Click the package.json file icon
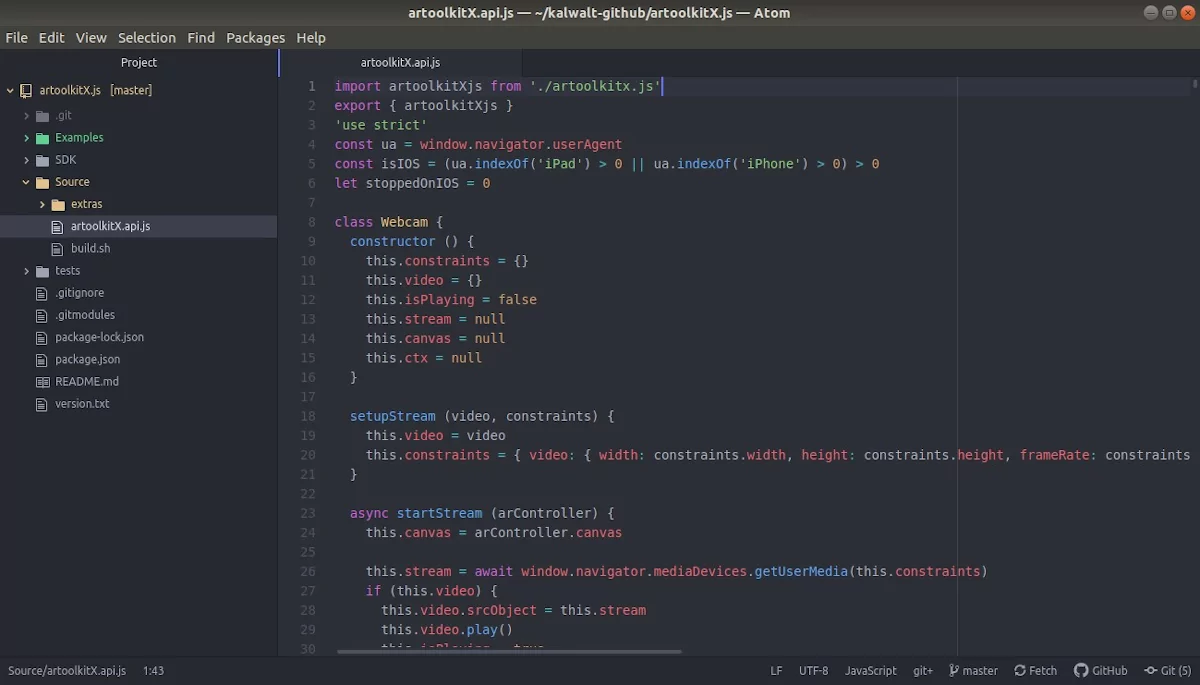1200x685 pixels. 42,360
